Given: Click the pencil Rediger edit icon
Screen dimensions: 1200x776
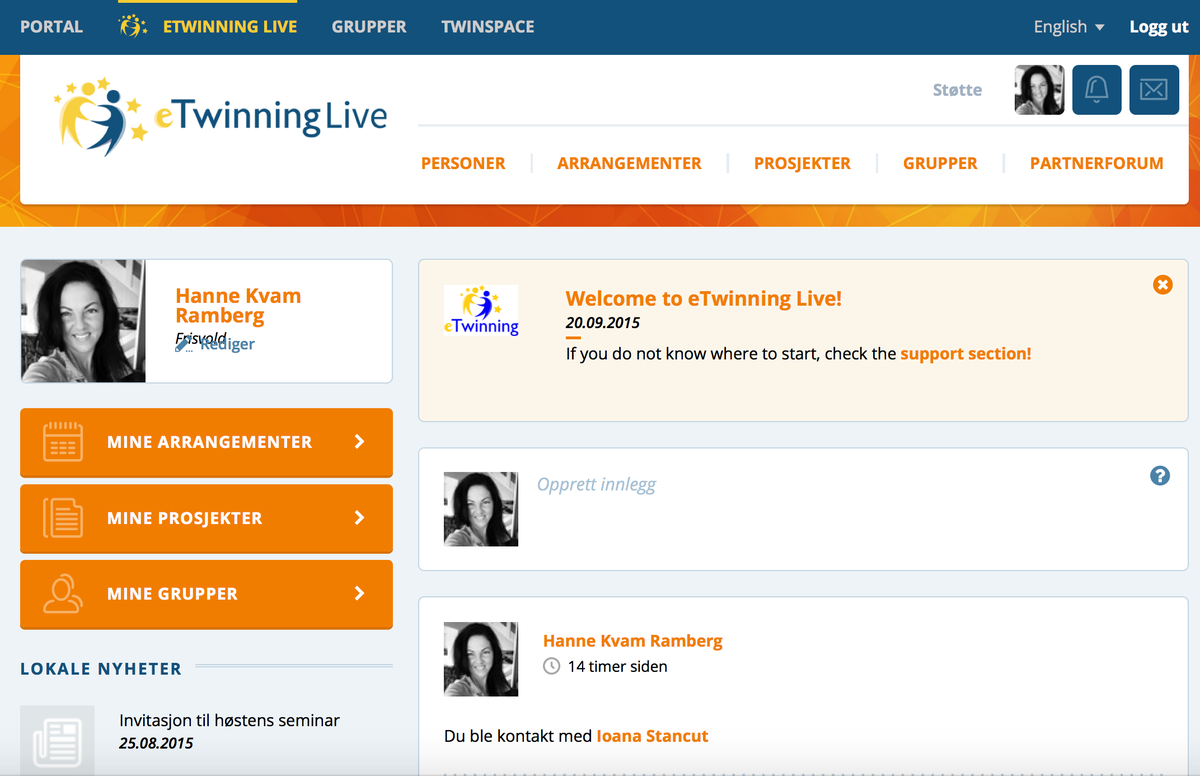Looking at the screenshot, I should (184, 344).
